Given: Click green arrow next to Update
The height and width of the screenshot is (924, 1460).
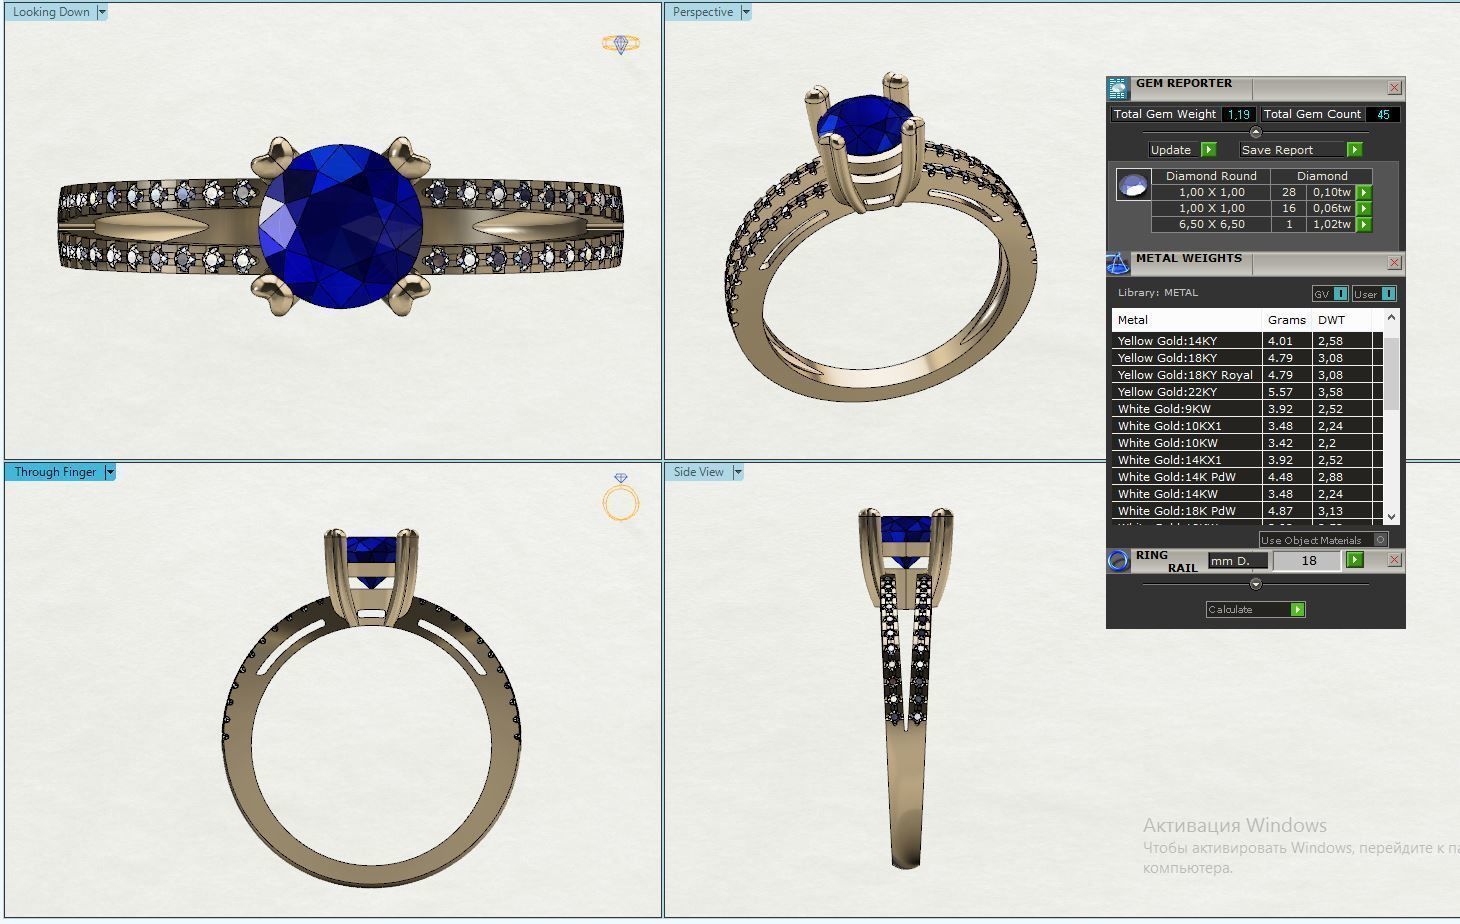Looking at the screenshot, I should coord(1208,149).
